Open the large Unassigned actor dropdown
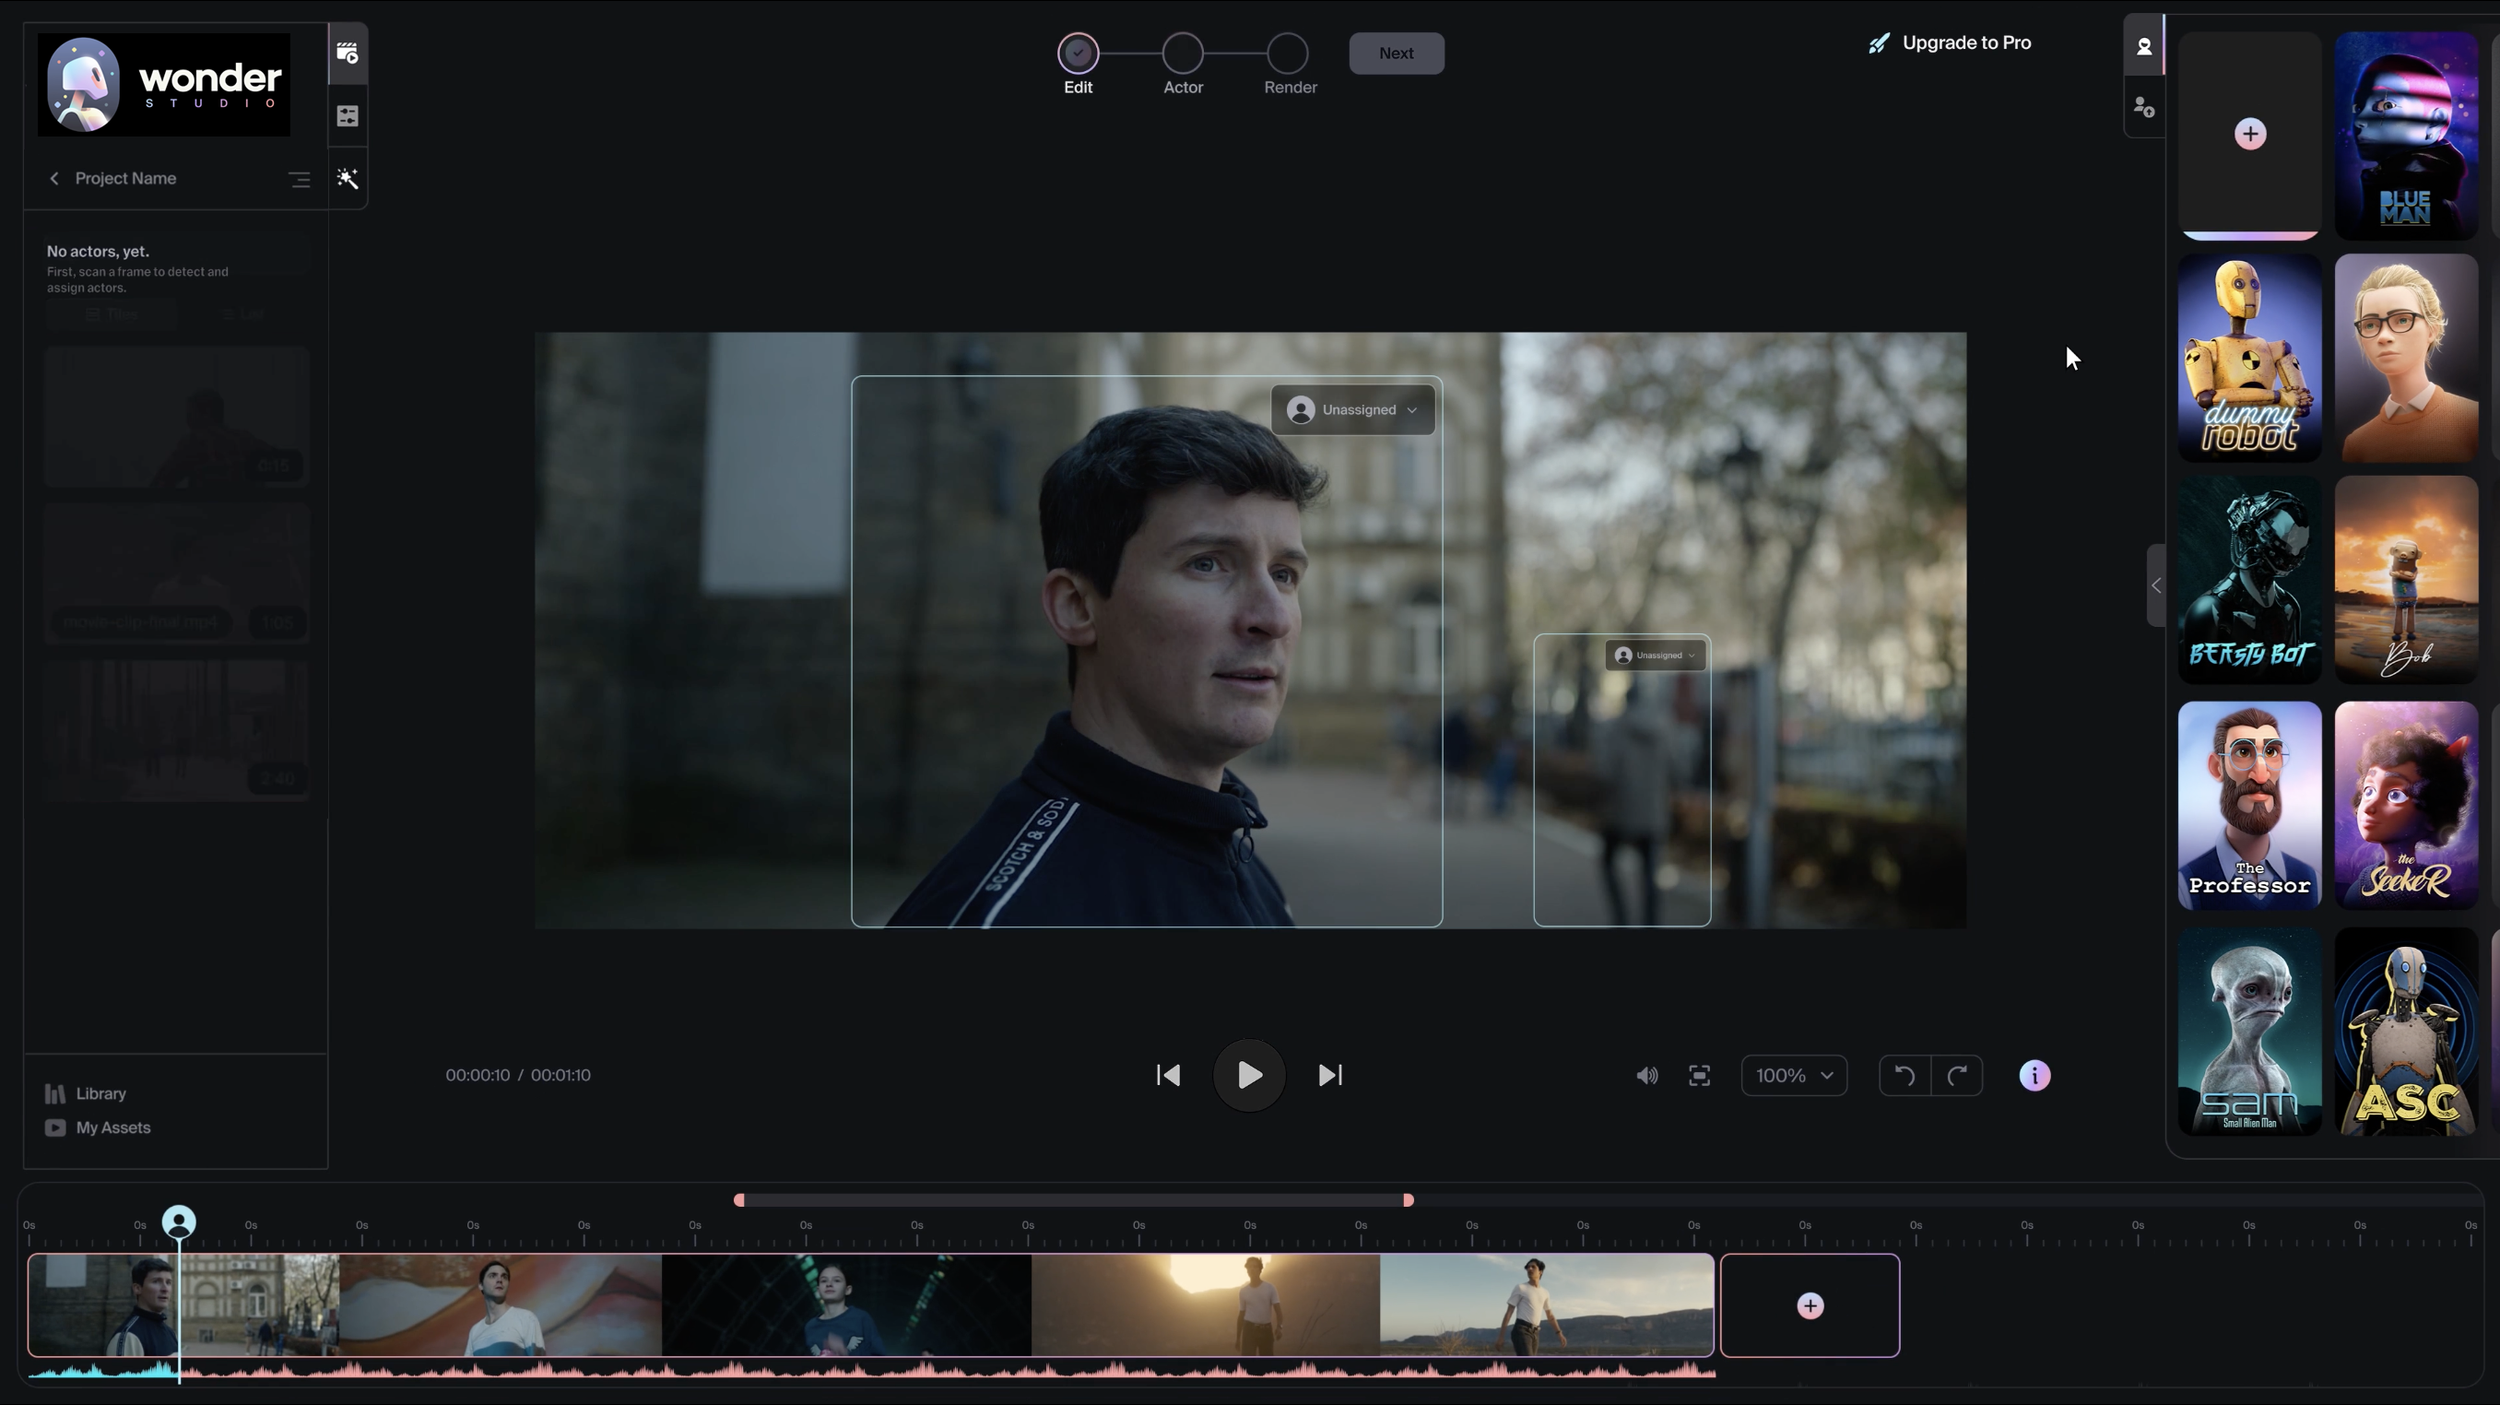Screen dimensions: 2500x1405 coord(1353,410)
